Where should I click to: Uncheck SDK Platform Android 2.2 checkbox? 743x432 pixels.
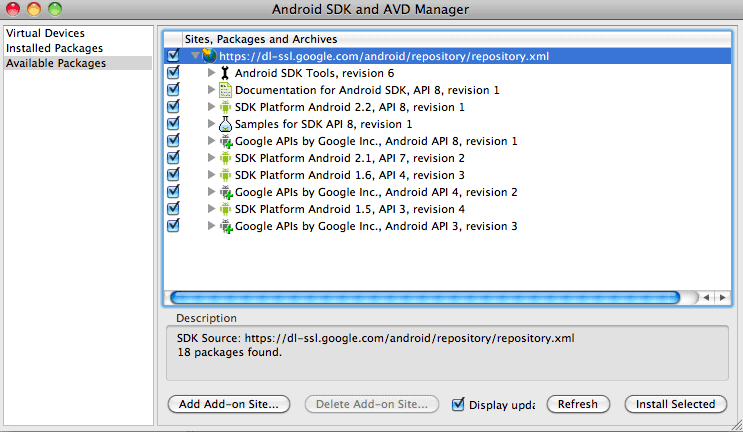pos(173,106)
